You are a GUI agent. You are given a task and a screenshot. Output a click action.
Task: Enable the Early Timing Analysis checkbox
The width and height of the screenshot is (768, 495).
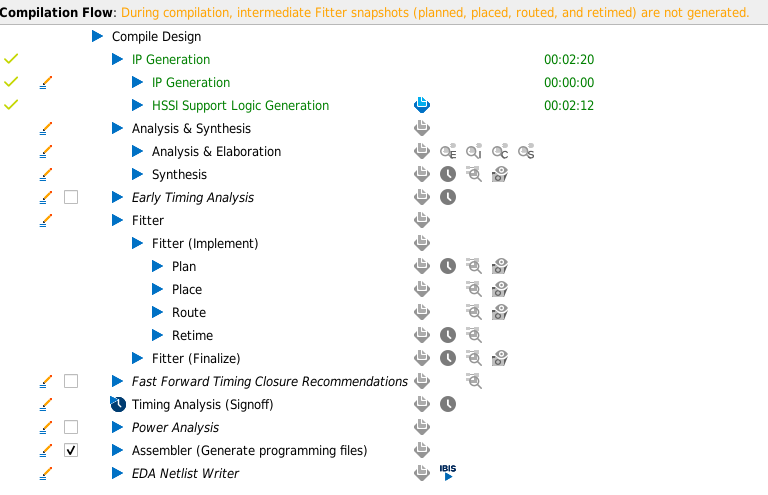point(71,197)
